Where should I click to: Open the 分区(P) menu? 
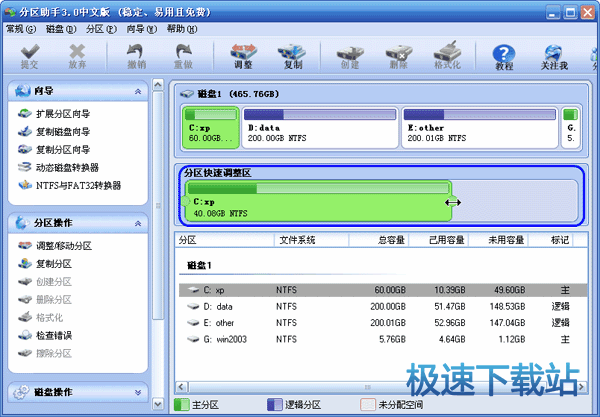[x=101, y=29]
